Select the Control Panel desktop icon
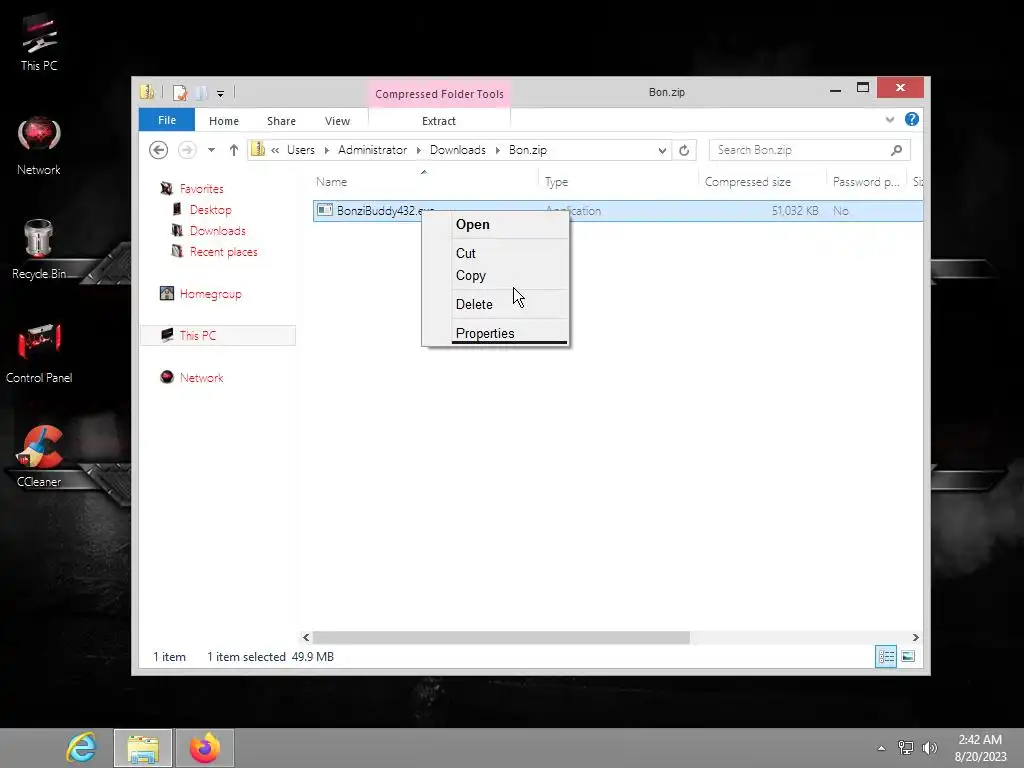The image size is (1024, 768). (x=39, y=353)
